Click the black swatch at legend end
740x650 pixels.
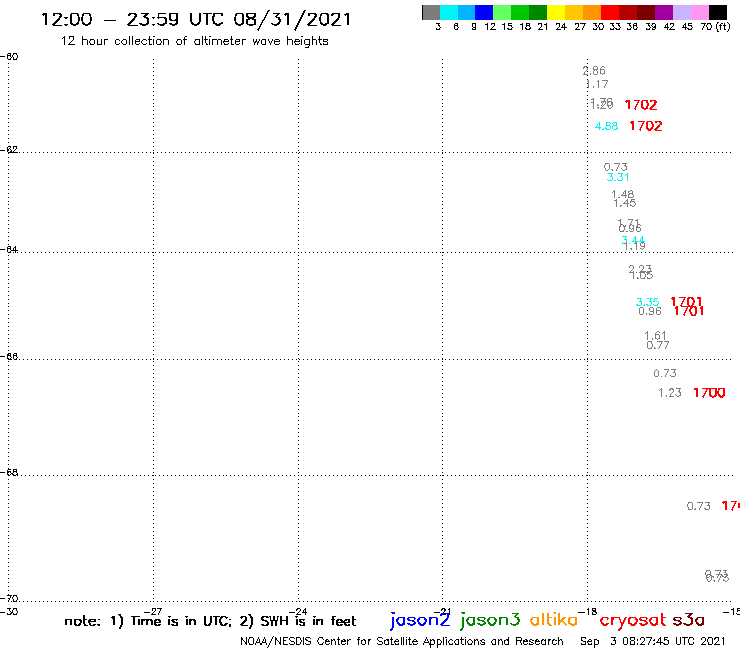pos(718,12)
